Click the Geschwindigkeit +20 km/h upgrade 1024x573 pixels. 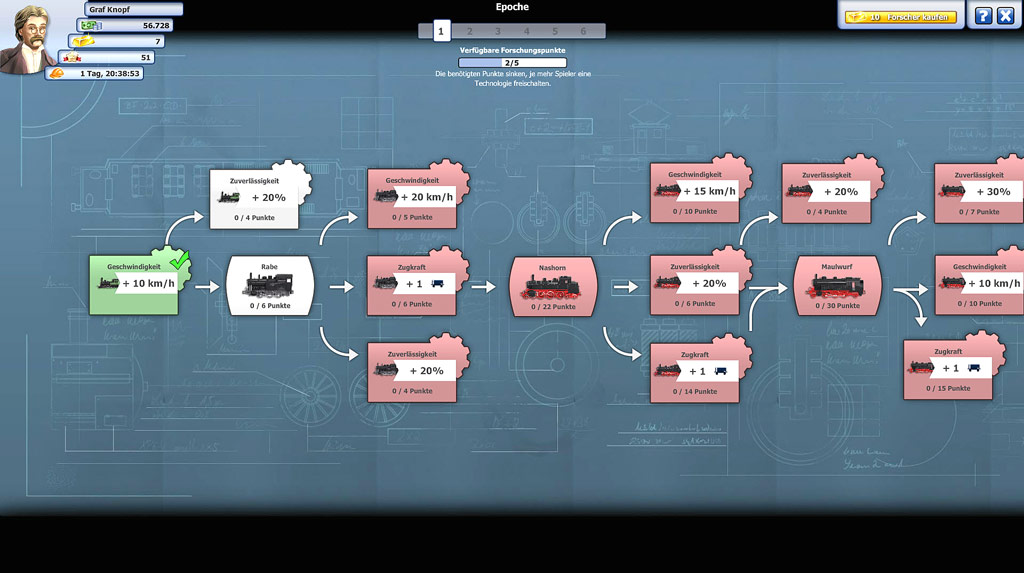[412, 198]
